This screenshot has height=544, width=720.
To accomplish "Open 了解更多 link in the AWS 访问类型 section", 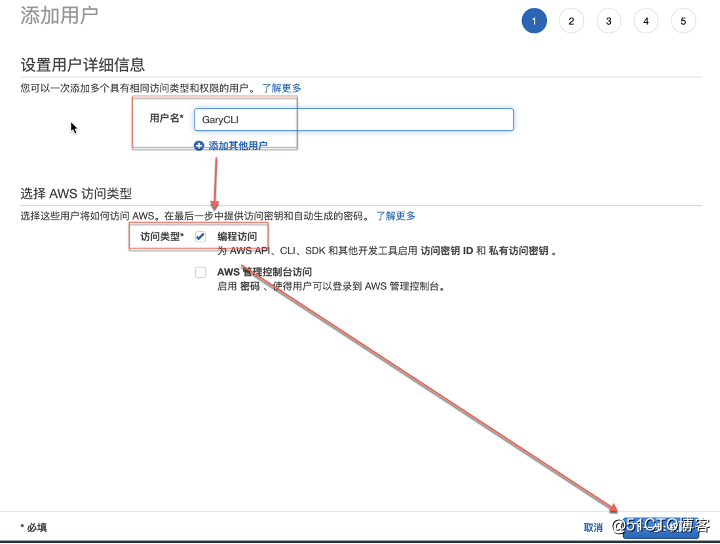I will (x=395, y=216).
